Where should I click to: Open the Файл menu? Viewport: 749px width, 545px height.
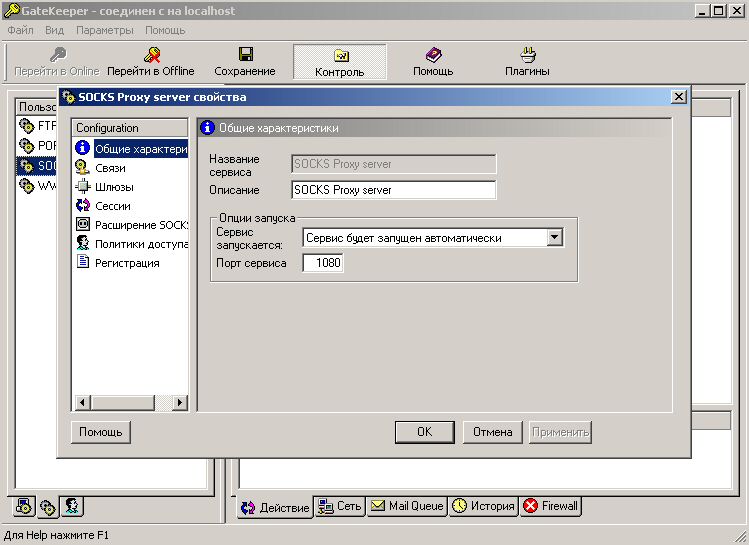pos(21,30)
